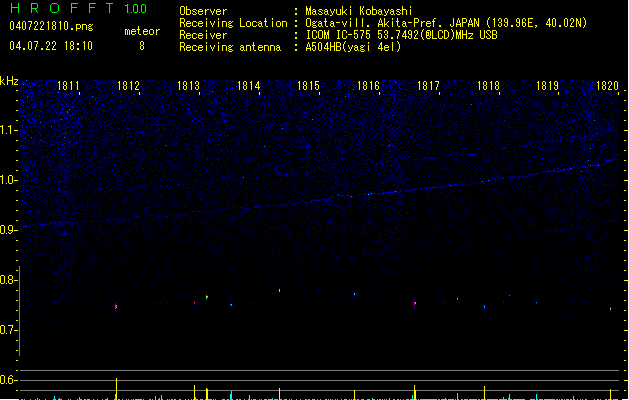Click the 1820 time marker

click(x=607, y=87)
